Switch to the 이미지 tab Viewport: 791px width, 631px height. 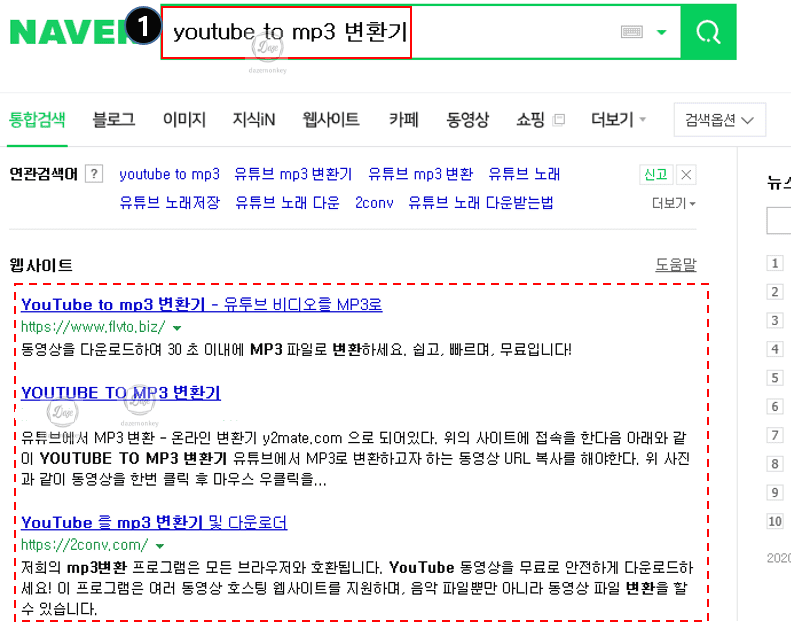pyautogui.click(x=184, y=120)
